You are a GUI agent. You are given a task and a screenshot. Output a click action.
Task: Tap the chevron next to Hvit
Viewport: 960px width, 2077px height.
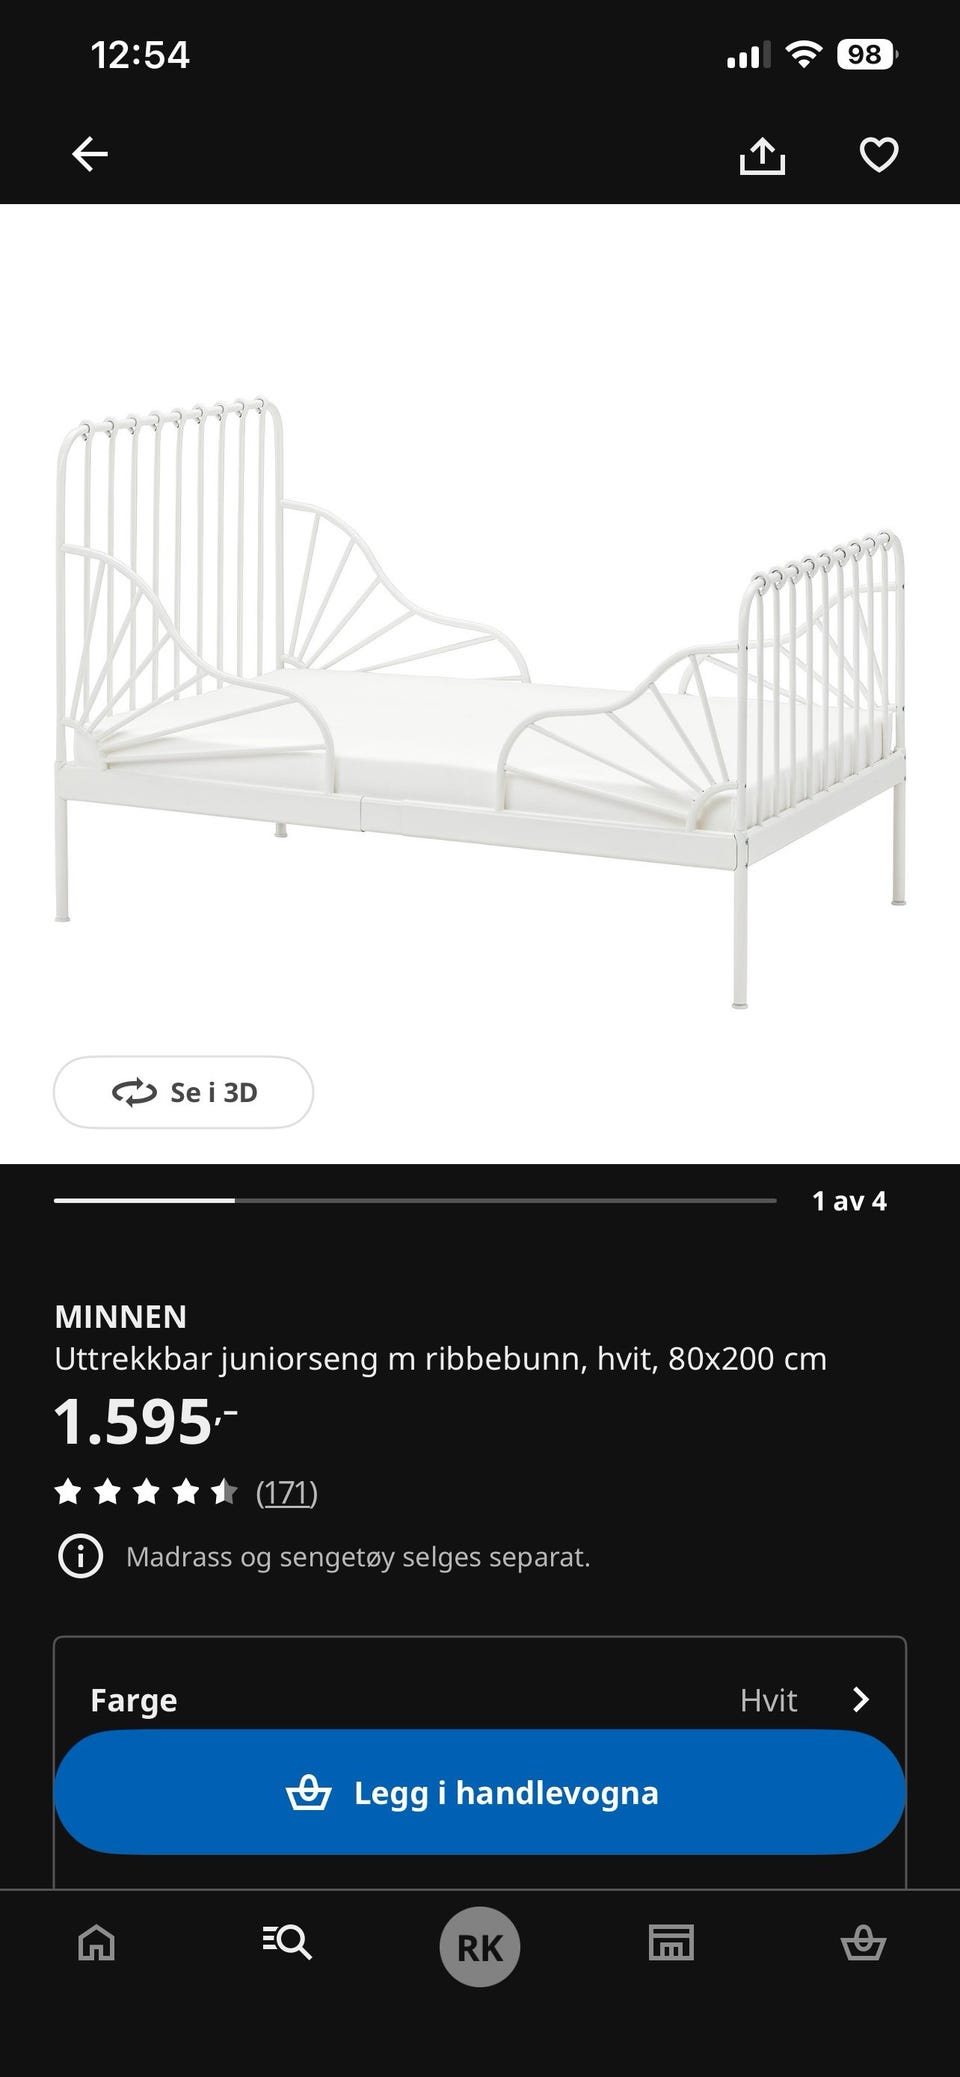[860, 1700]
